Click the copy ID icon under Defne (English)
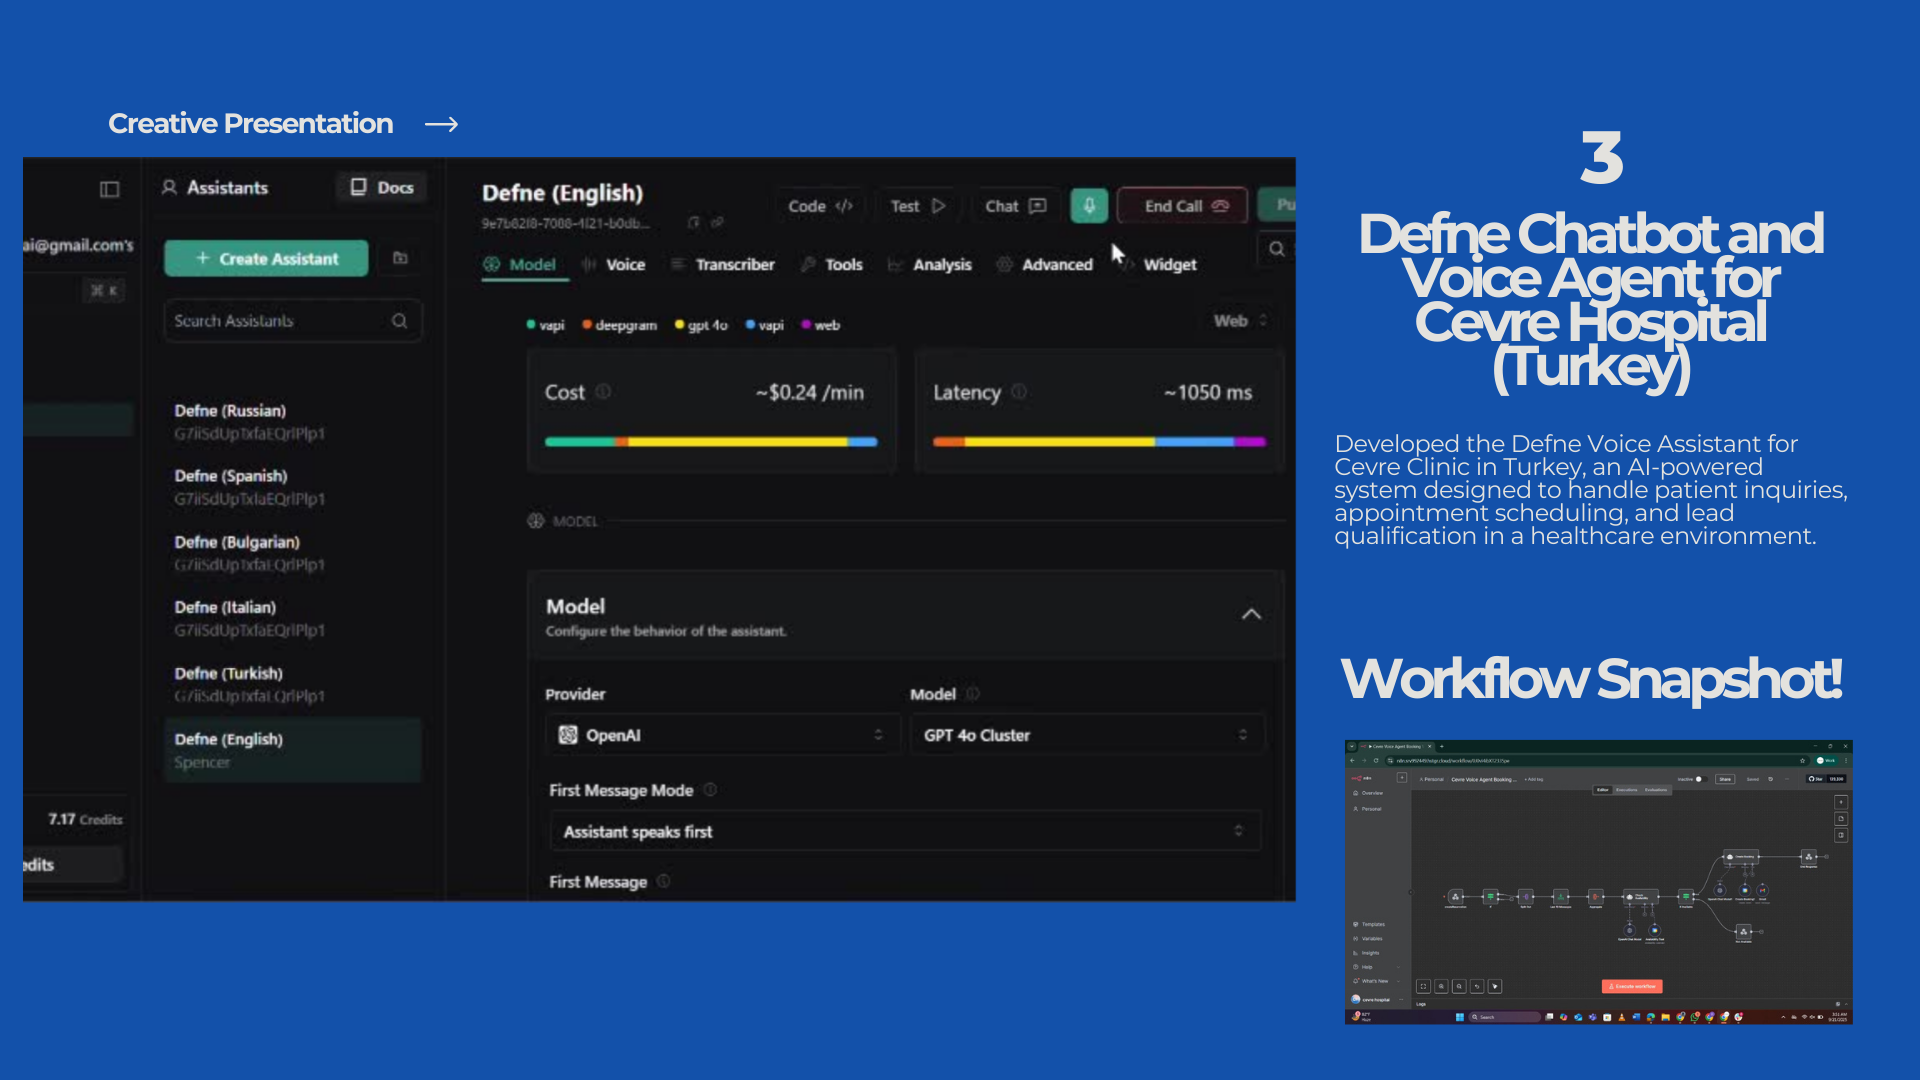This screenshot has height=1080, width=1920. 694,222
